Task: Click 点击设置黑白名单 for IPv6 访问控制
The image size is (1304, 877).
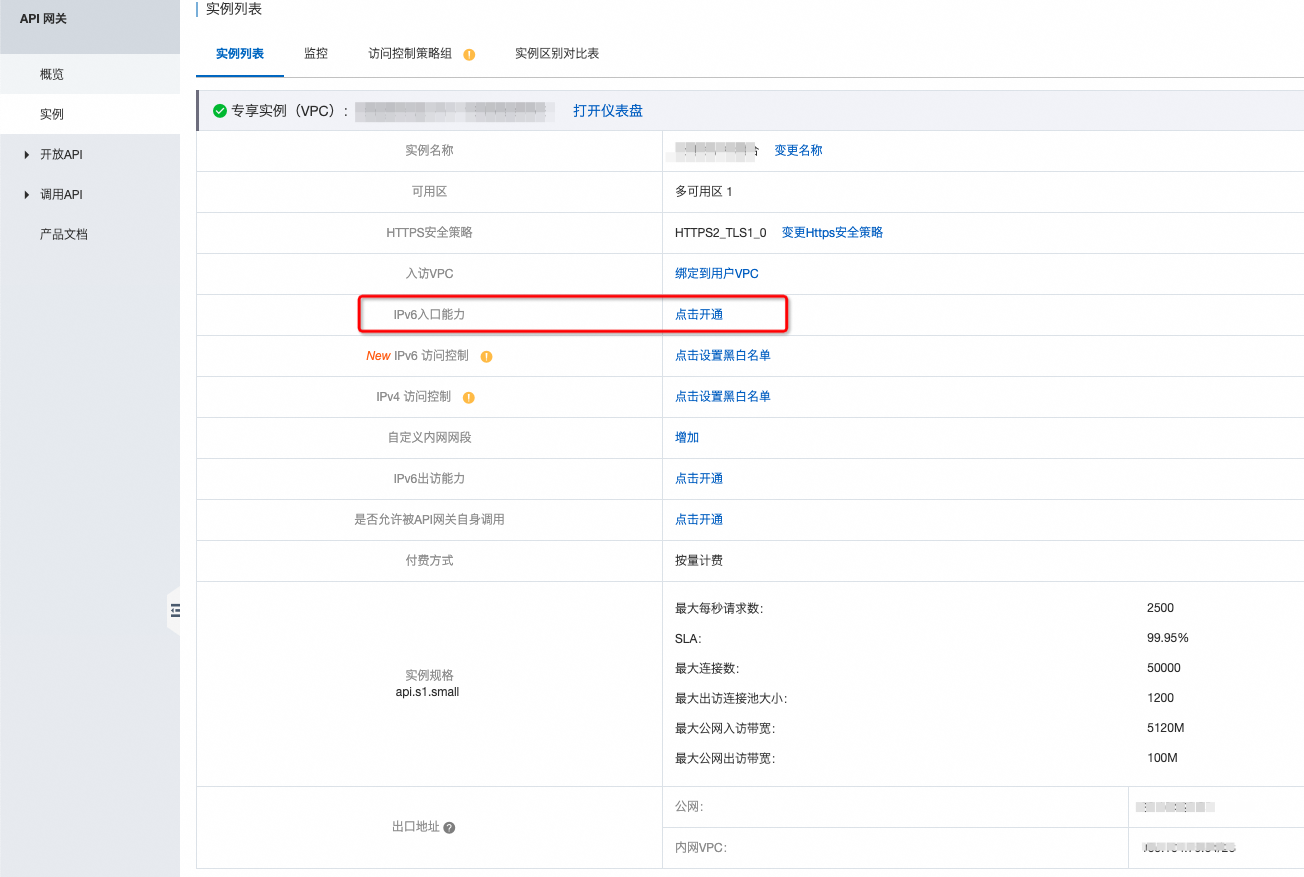Action: pos(723,355)
